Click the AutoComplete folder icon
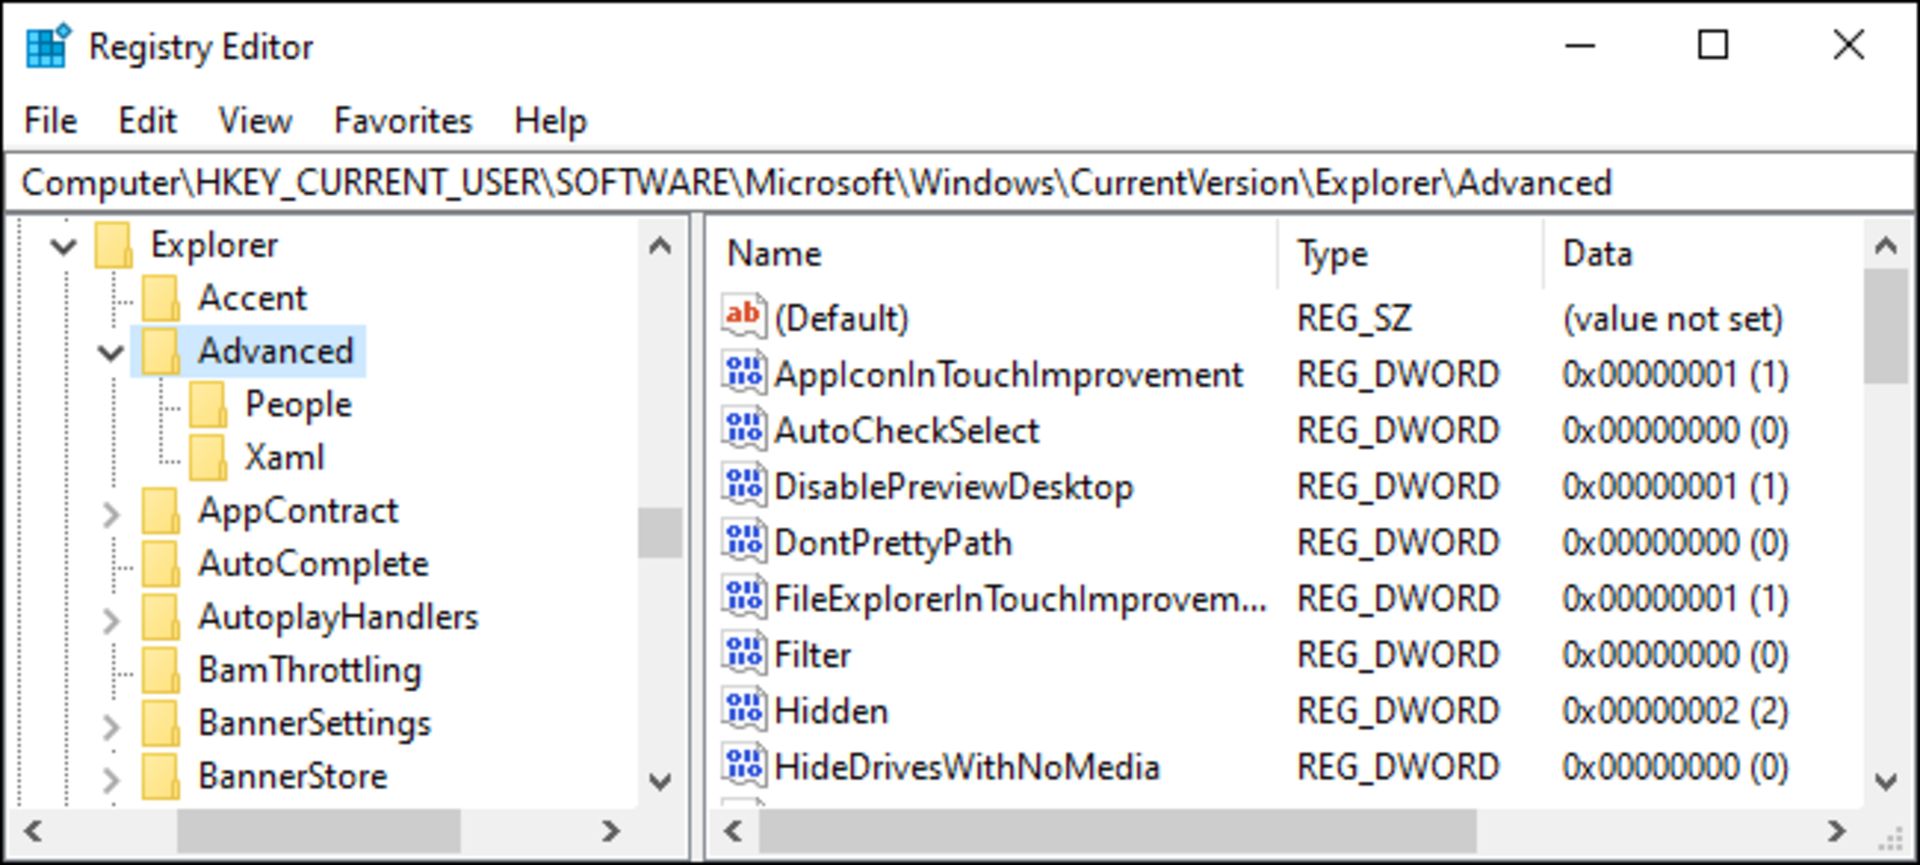The height and width of the screenshot is (865, 1920). click(x=161, y=564)
